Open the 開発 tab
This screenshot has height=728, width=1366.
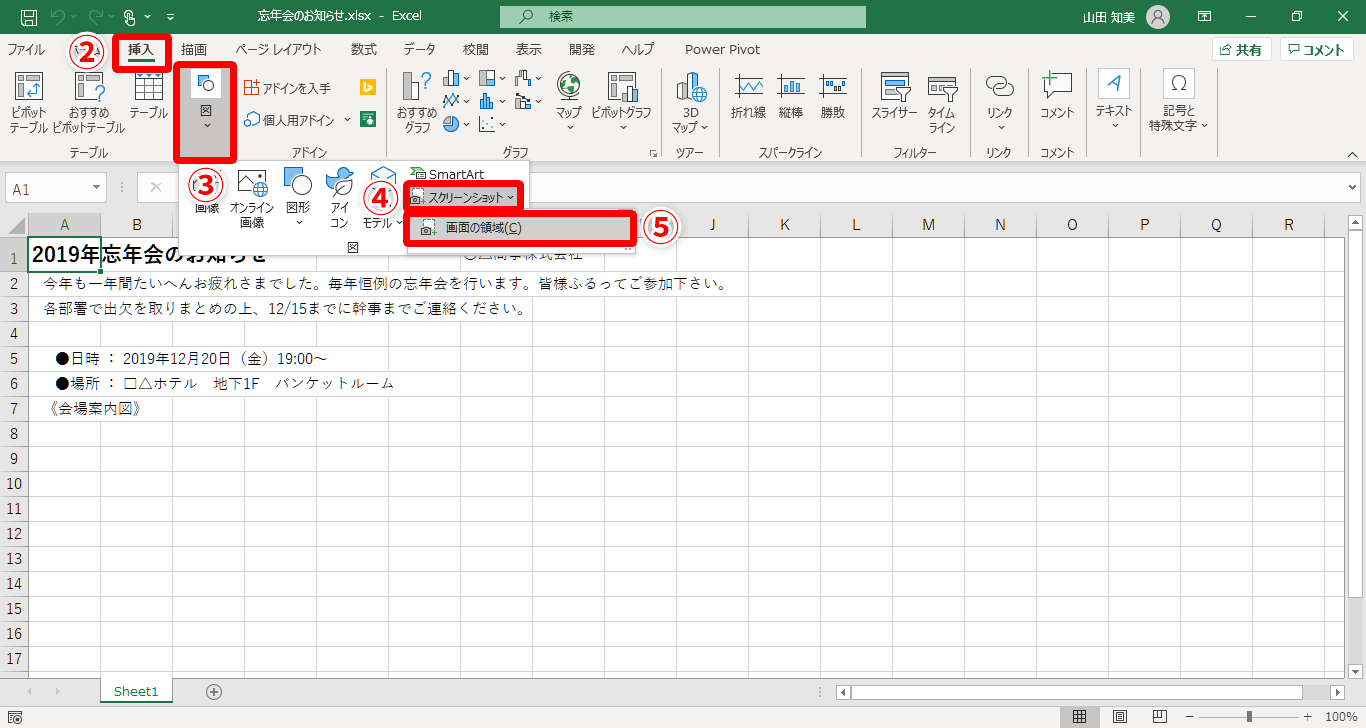pyautogui.click(x=582, y=49)
